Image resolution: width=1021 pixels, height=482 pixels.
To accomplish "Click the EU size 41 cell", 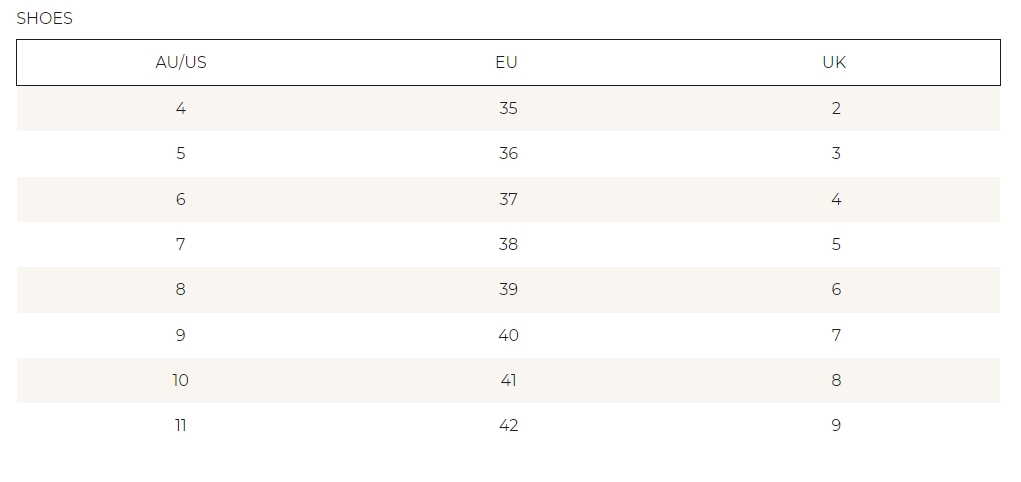I will coord(508,380).
